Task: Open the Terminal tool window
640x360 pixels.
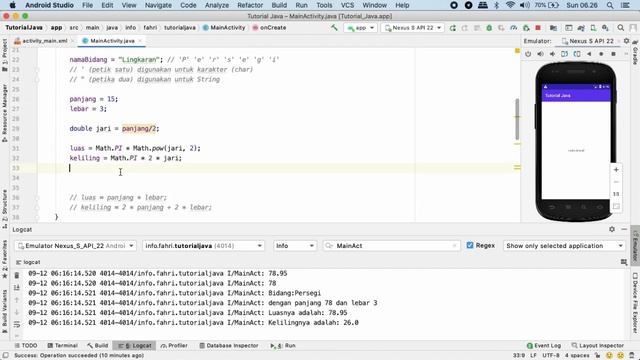Action: (62, 345)
